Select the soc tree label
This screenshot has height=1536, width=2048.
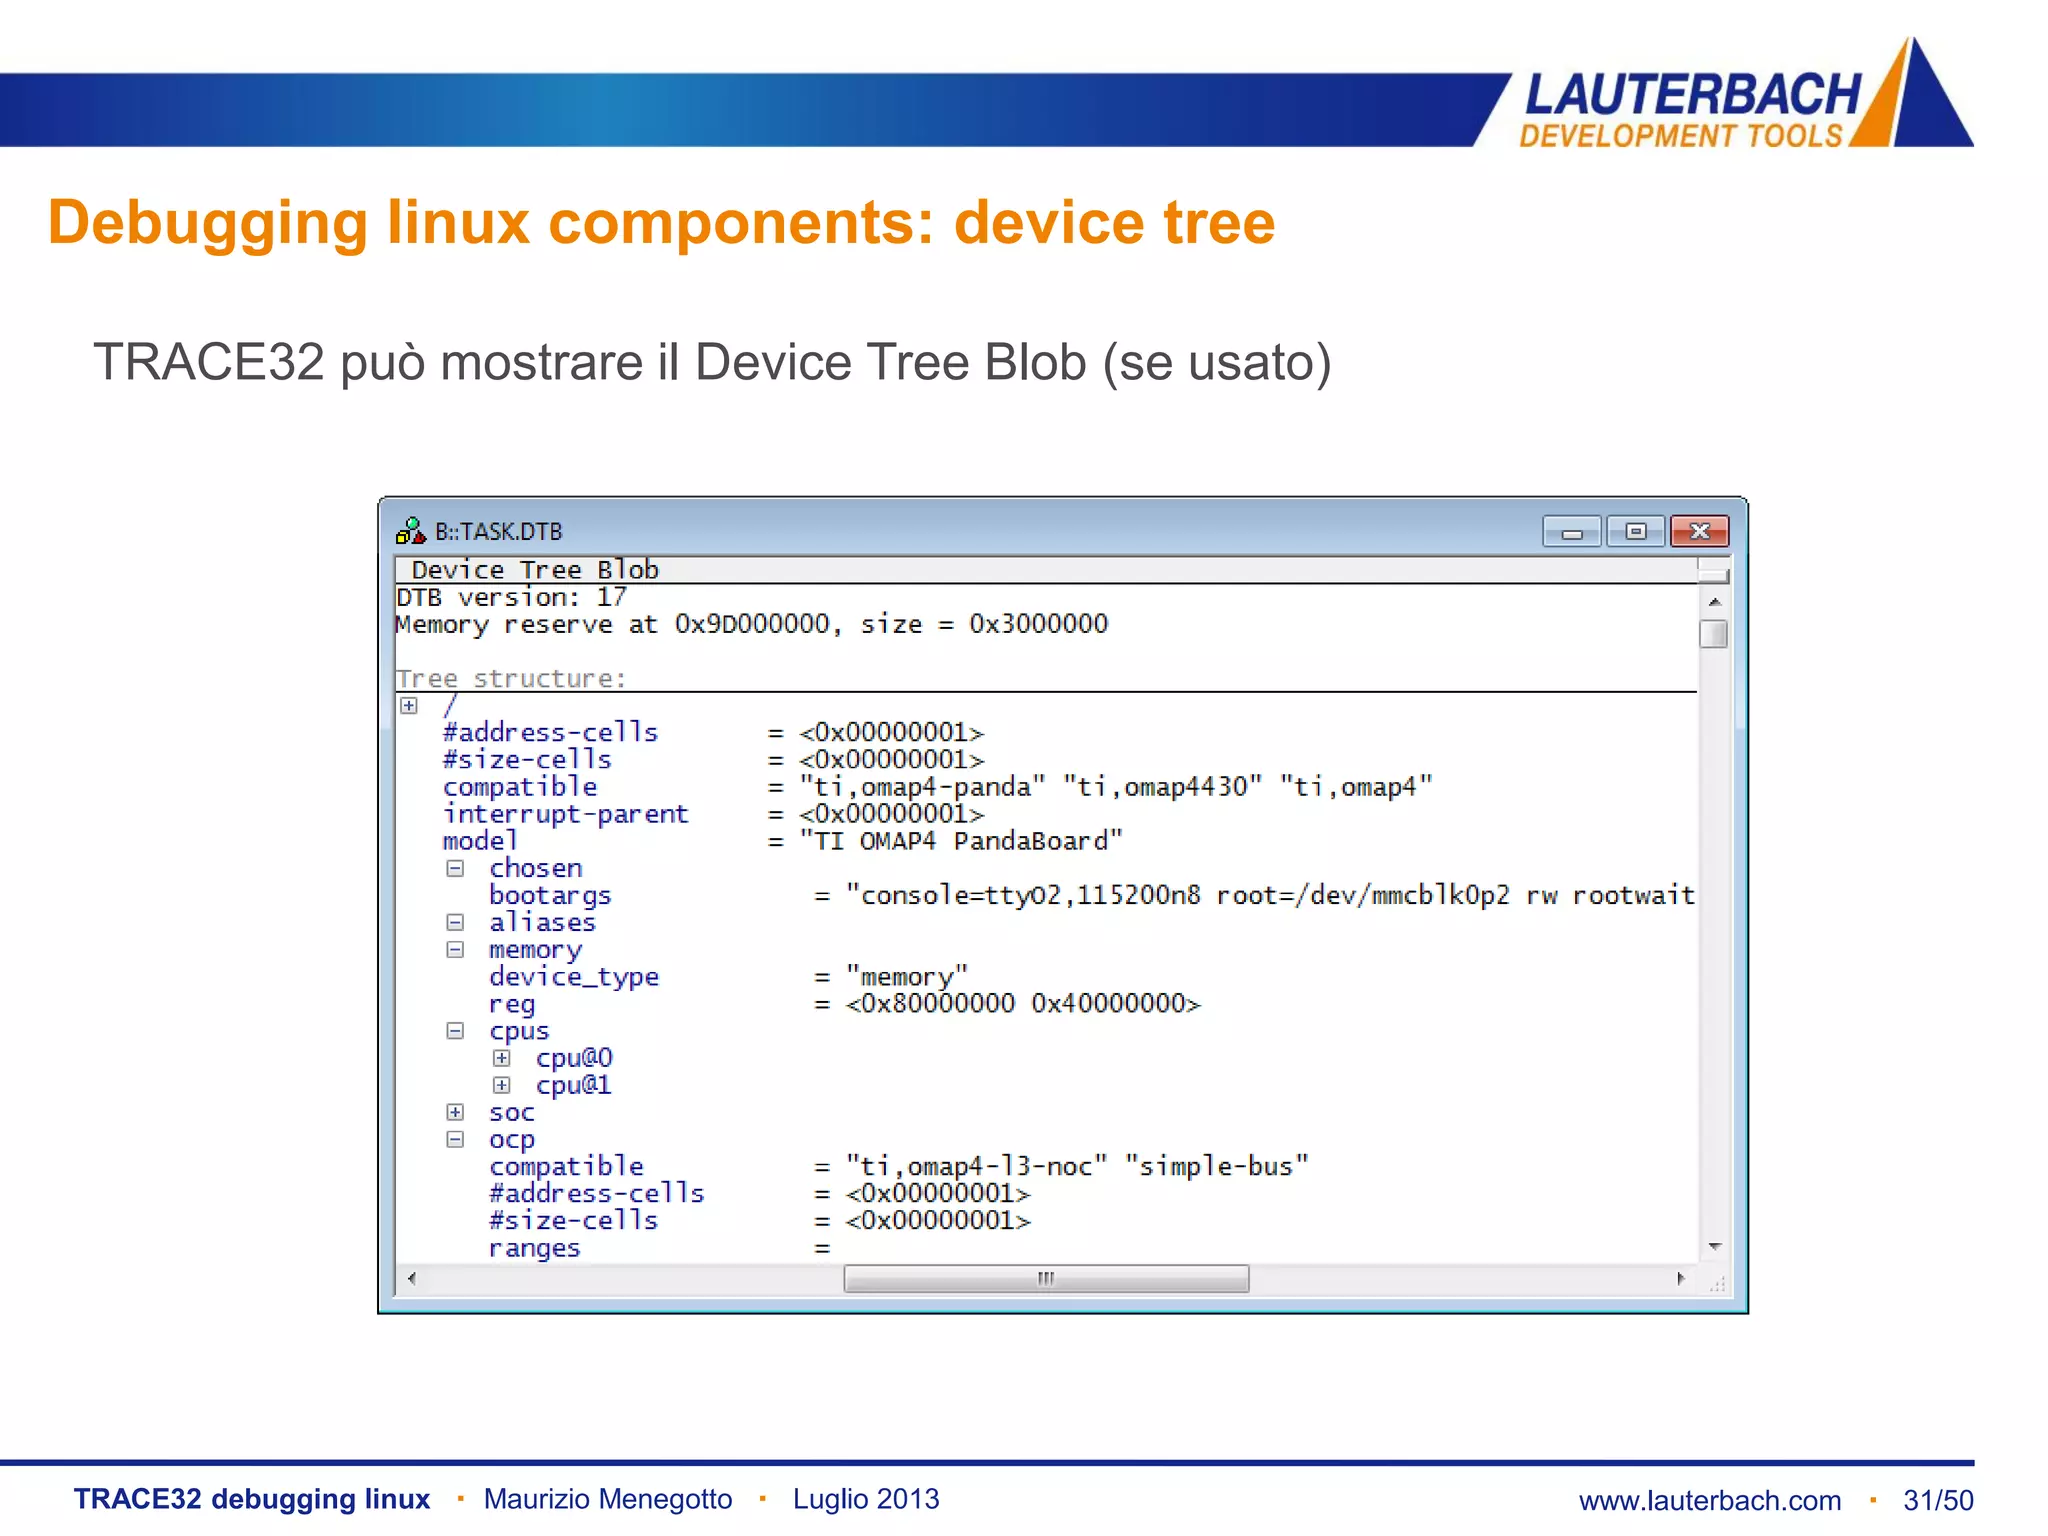tap(512, 1112)
